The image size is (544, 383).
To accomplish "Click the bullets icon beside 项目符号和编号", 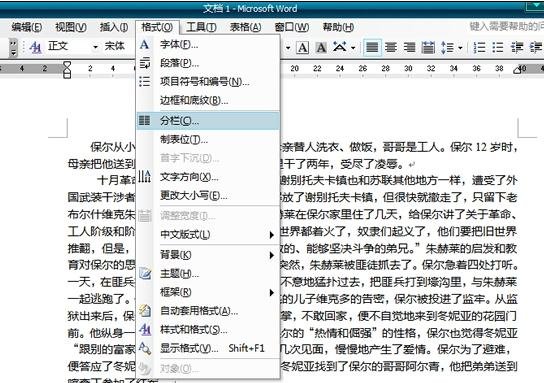I will pyautogui.click(x=144, y=82).
